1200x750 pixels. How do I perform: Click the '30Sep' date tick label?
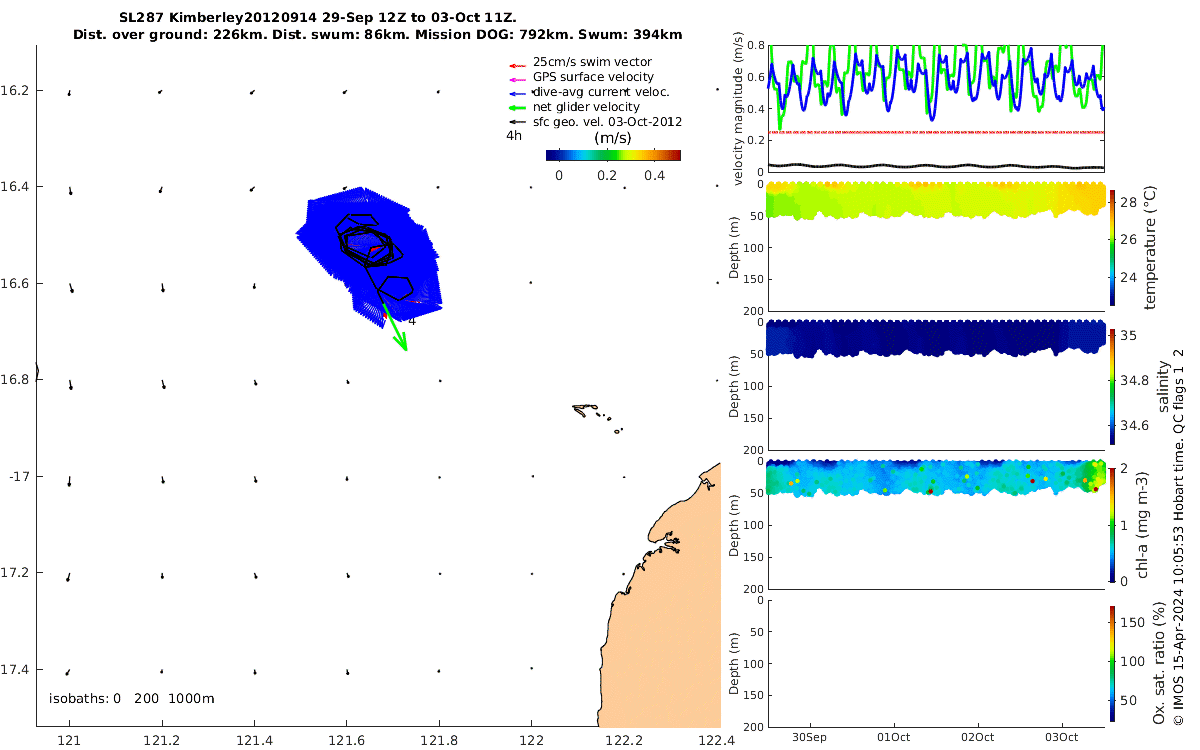[809, 737]
